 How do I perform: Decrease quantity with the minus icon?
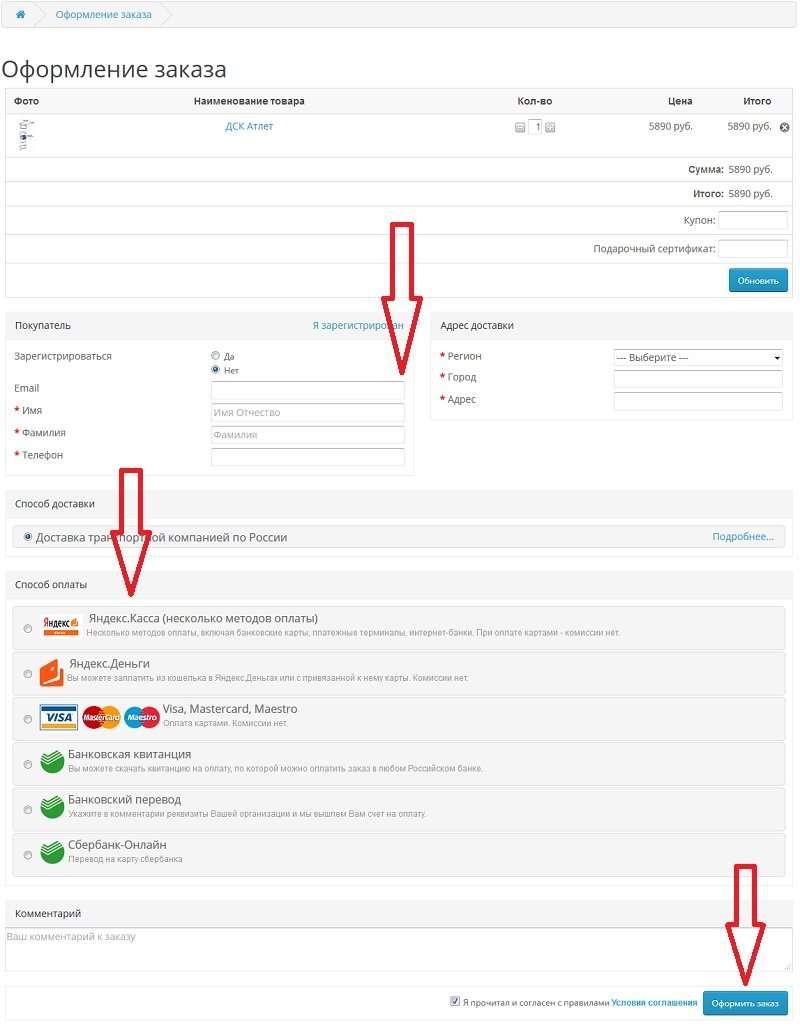pos(520,127)
